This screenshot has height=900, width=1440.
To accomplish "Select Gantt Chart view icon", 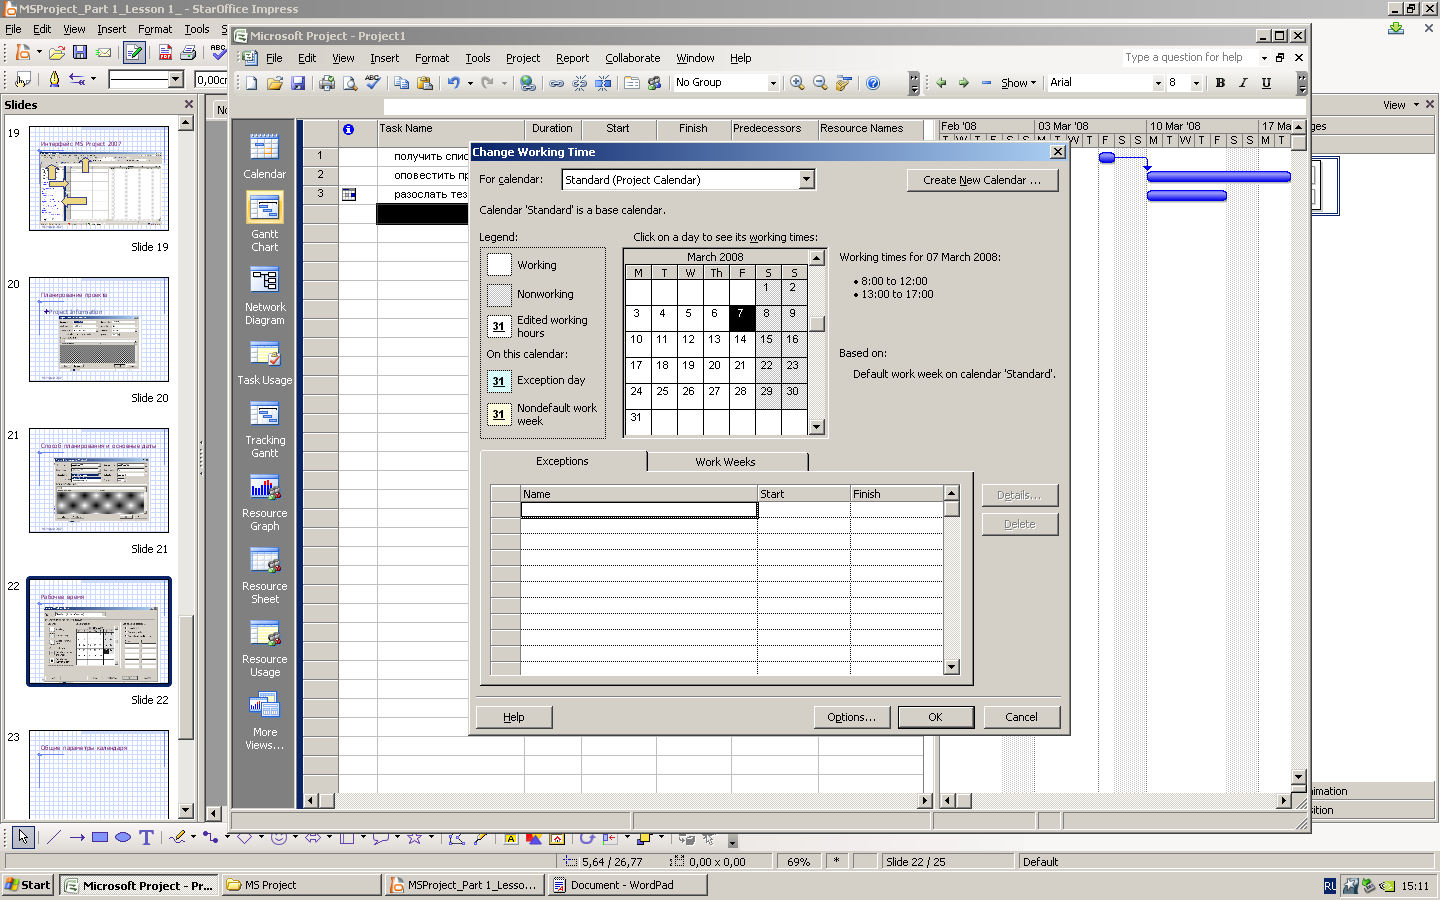I will 264,208.
